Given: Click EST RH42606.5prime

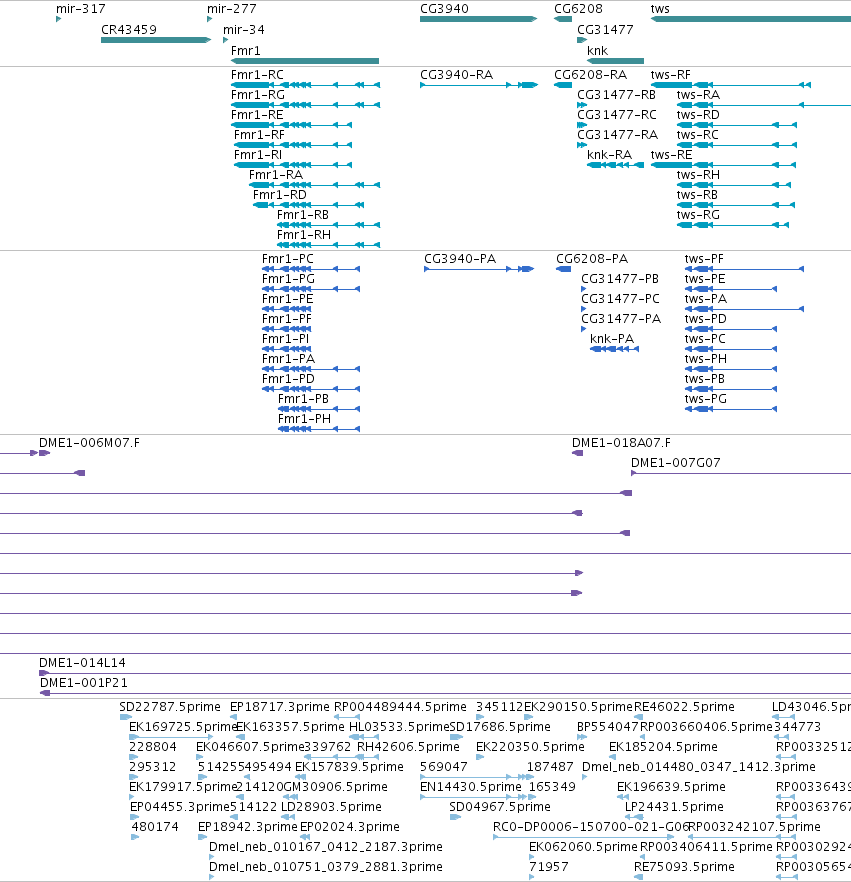Looking at the screenshot, I should coord(408,746).
